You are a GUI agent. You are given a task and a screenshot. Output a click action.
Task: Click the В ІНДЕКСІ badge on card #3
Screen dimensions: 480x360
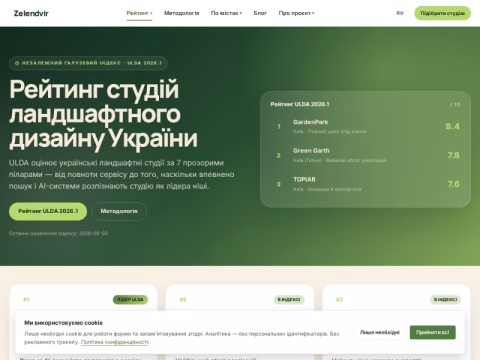pyautogui.click(x=445, y=300)
